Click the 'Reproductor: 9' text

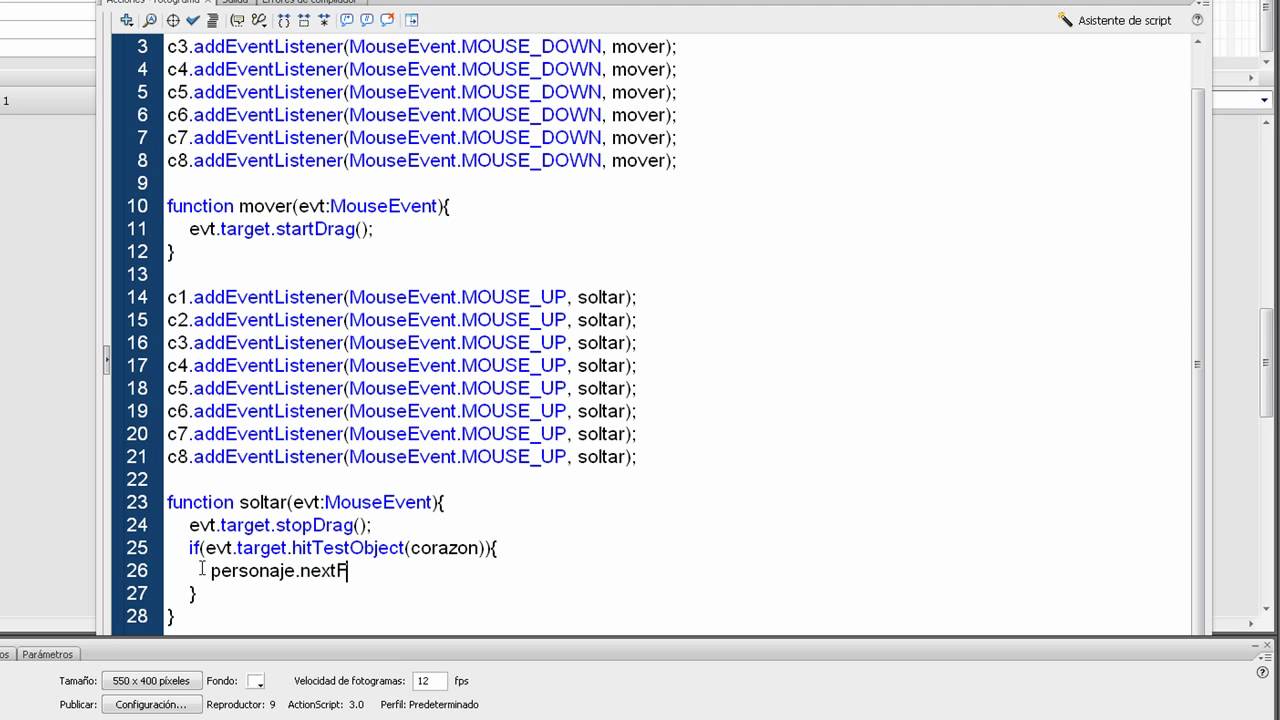[241, 705]
